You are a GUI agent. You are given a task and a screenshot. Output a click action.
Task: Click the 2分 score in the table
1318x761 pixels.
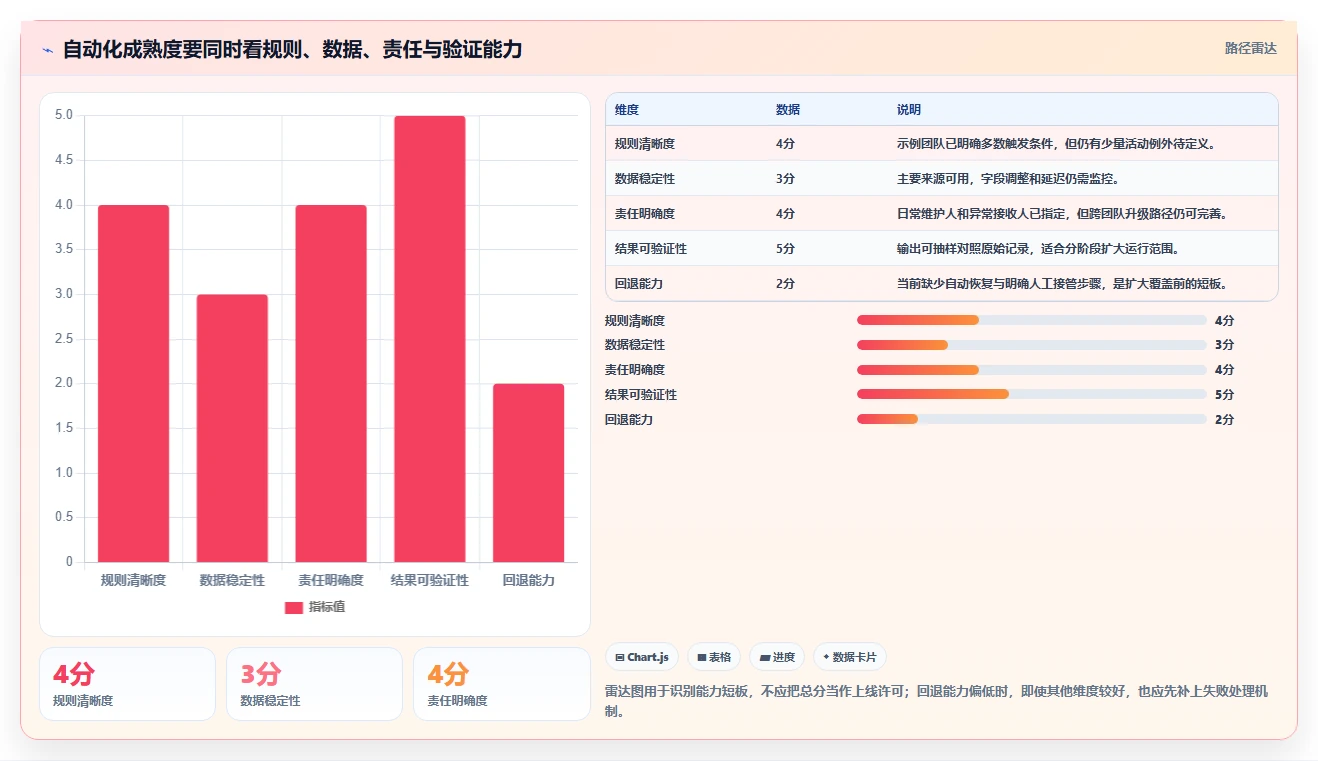(x=785, y=284)
